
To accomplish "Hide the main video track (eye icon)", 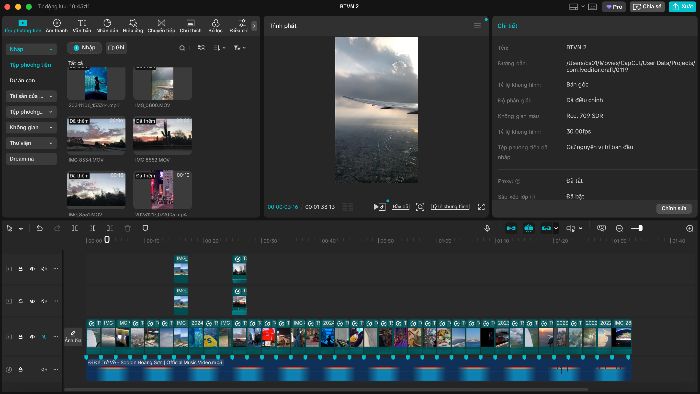I will click(x=32, y=337).
